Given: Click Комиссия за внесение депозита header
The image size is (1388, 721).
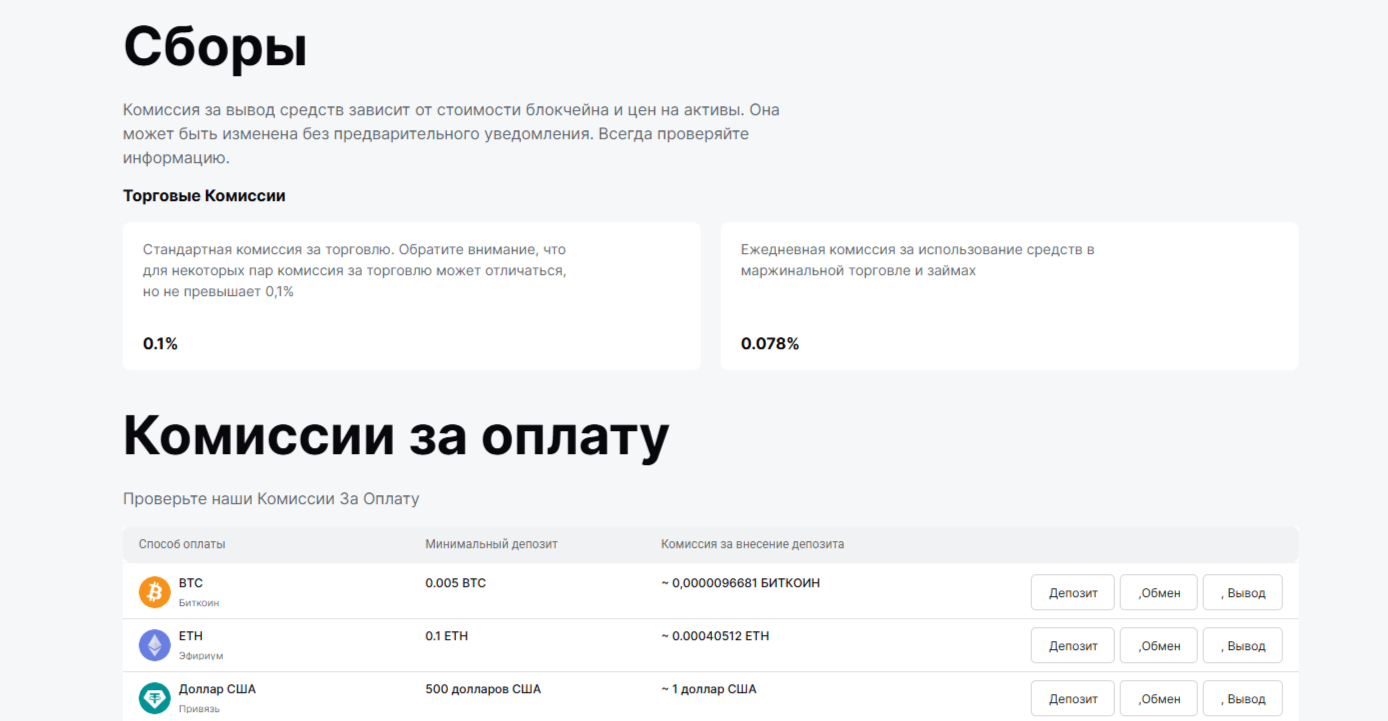Looking at the screenshot, I should pyautogui.click(x=752, y=544).
